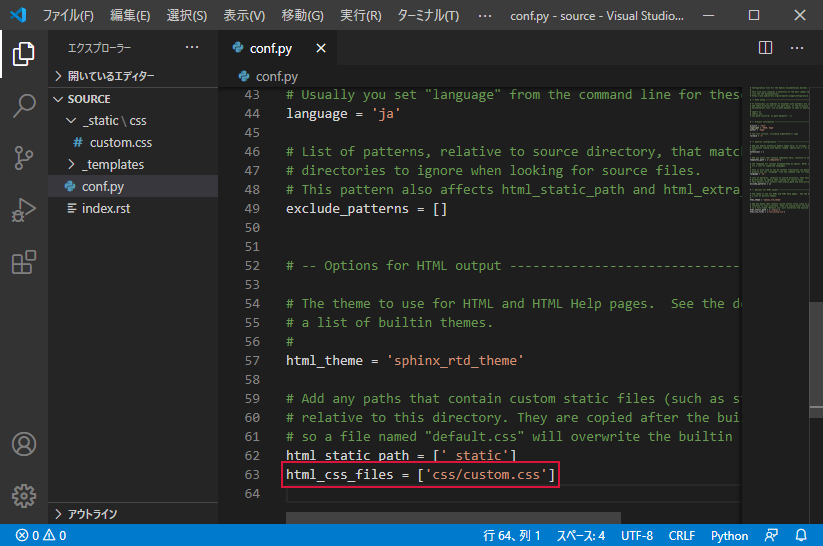This screenshot has width=823, height=546.
Task: Click the html_theme assignment on line 57
Action: [404, 361]
